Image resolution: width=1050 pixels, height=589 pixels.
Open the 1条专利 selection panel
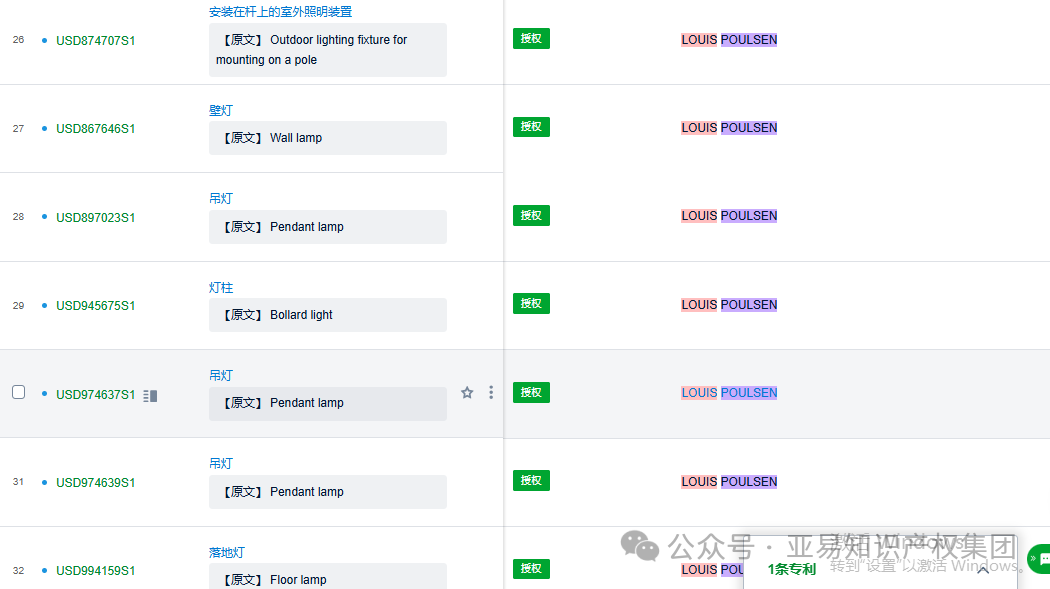click(792, 569)
